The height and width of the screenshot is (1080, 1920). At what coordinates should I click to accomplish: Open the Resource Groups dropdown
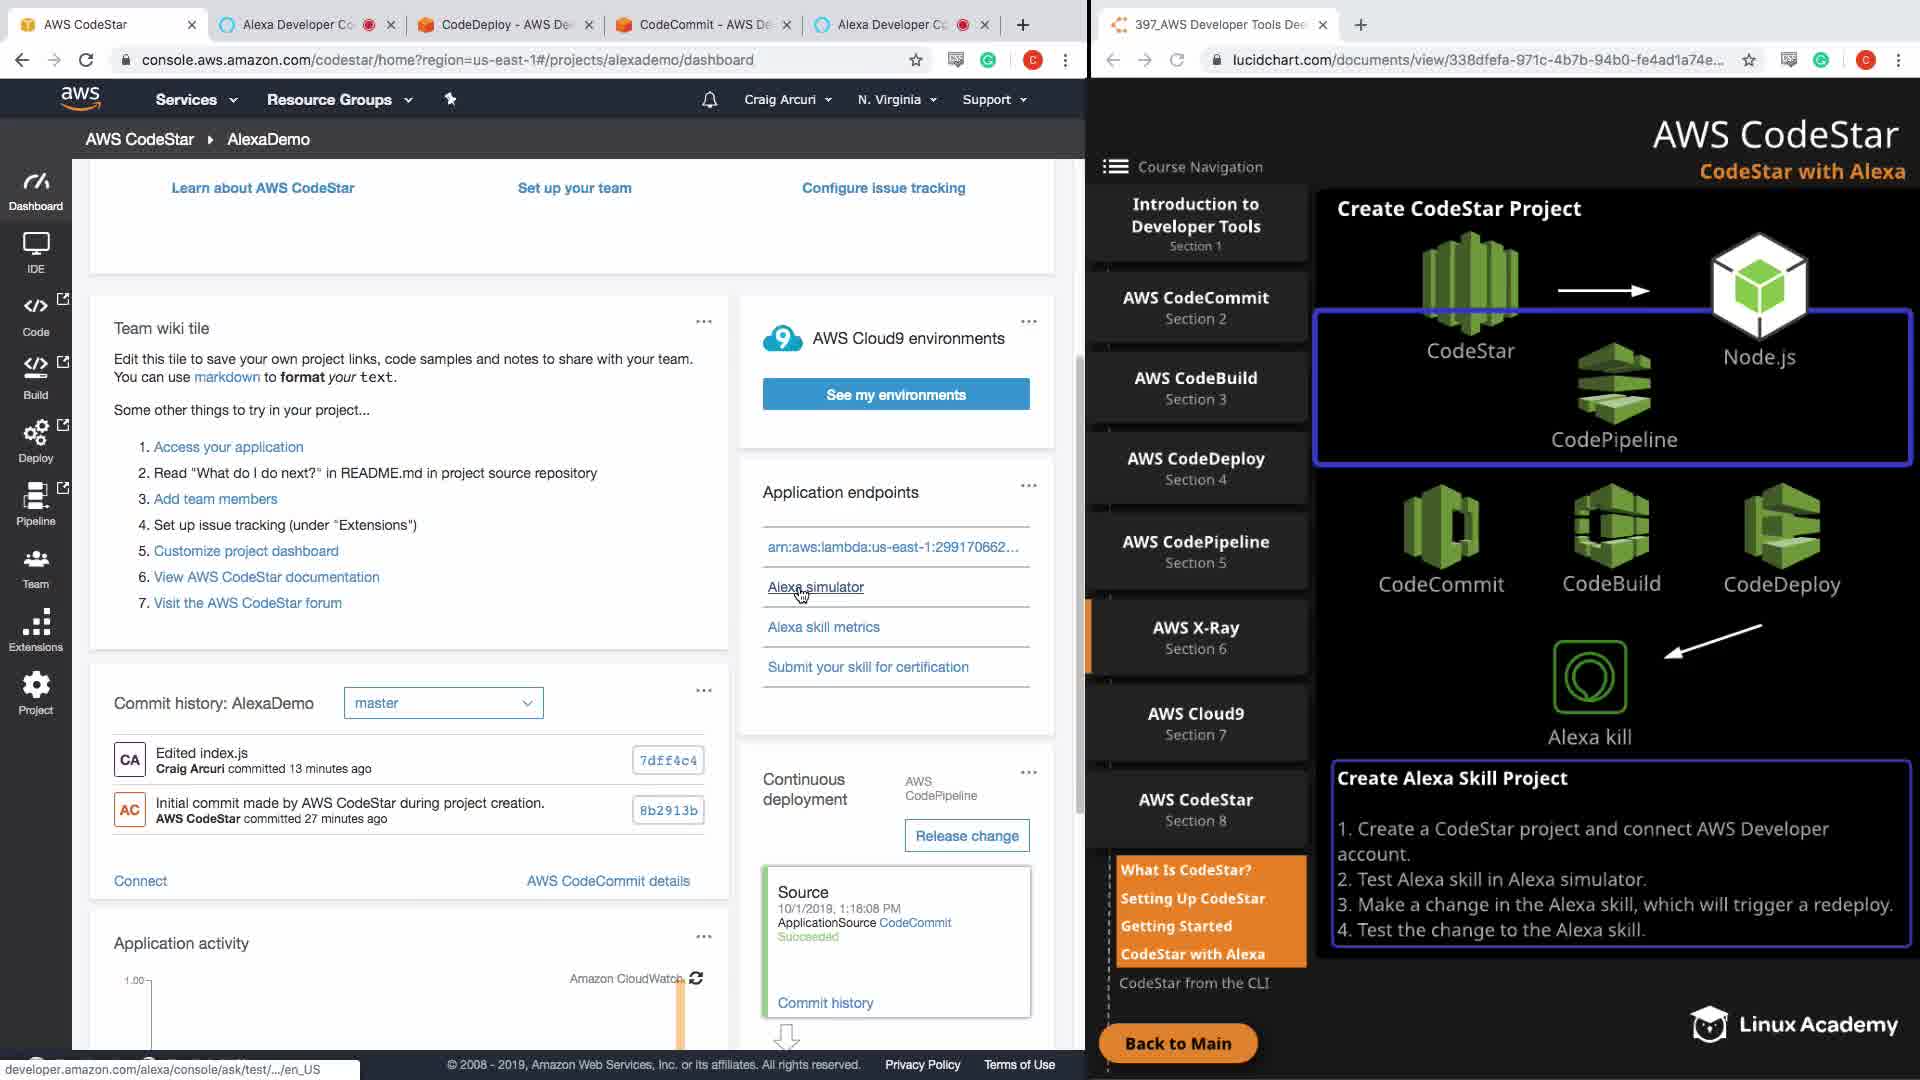coord(339,100)
